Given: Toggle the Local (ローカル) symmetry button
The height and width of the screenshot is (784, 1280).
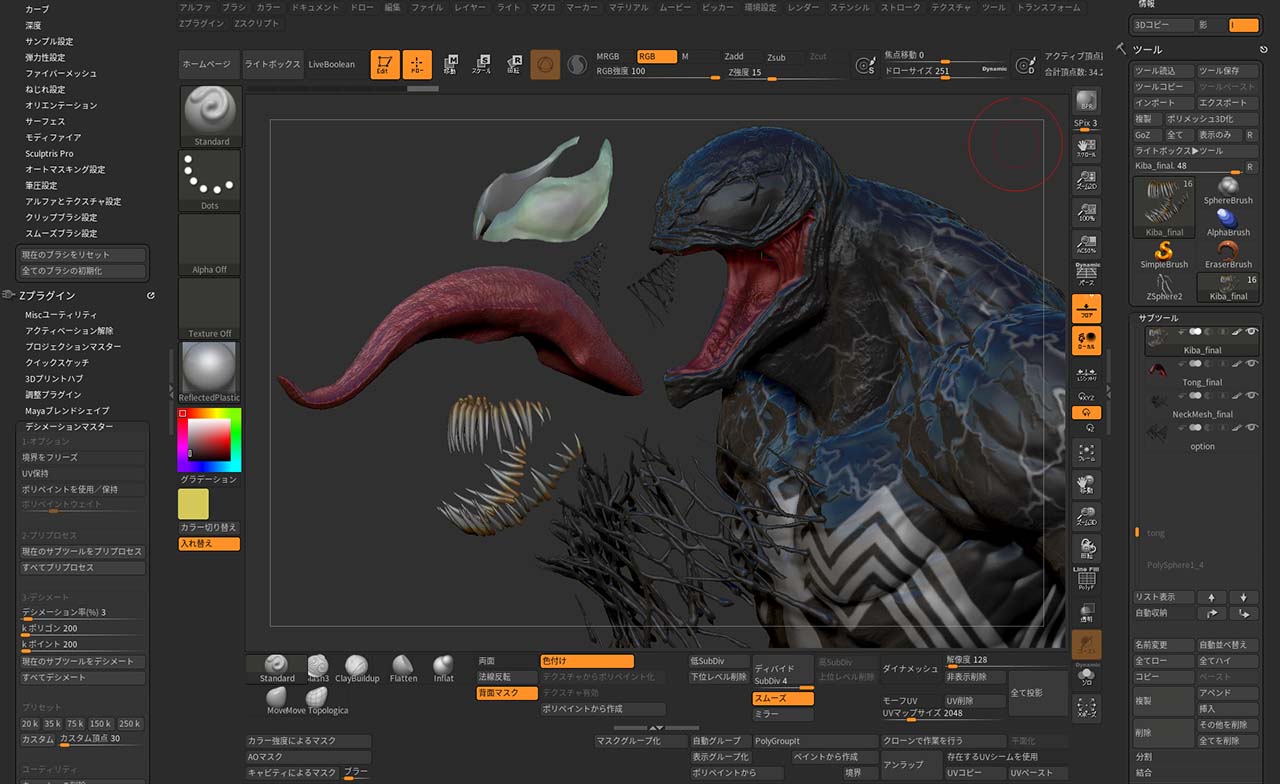Looking at the screenshot, I should point(1086,341).
